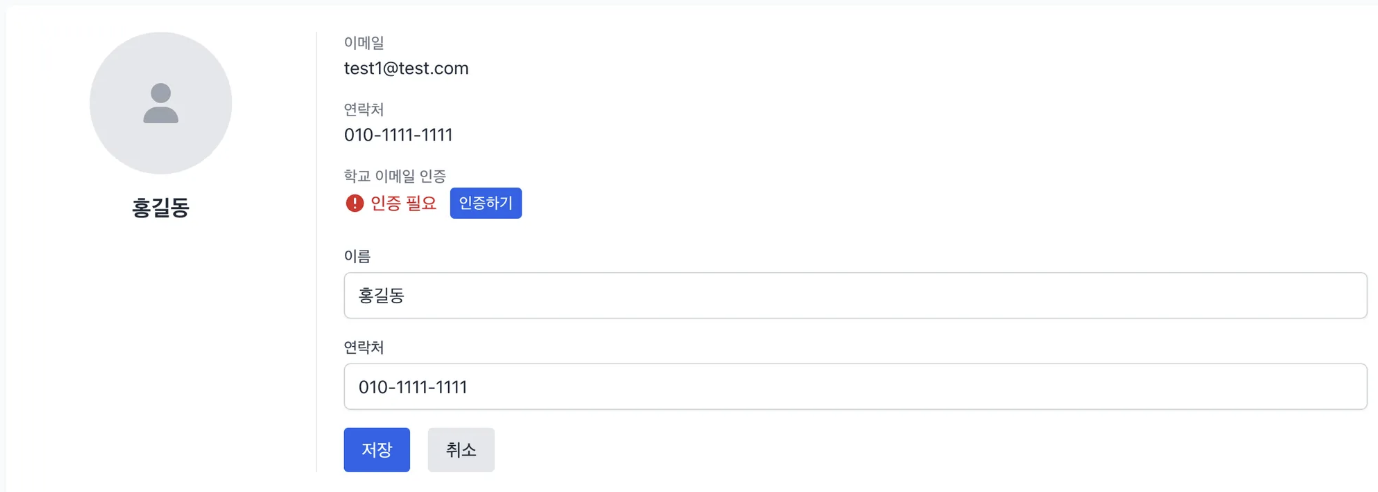Click the email address test1@test.com
The width and height of the screenshot is (1378, 492).
coord(406,68)
